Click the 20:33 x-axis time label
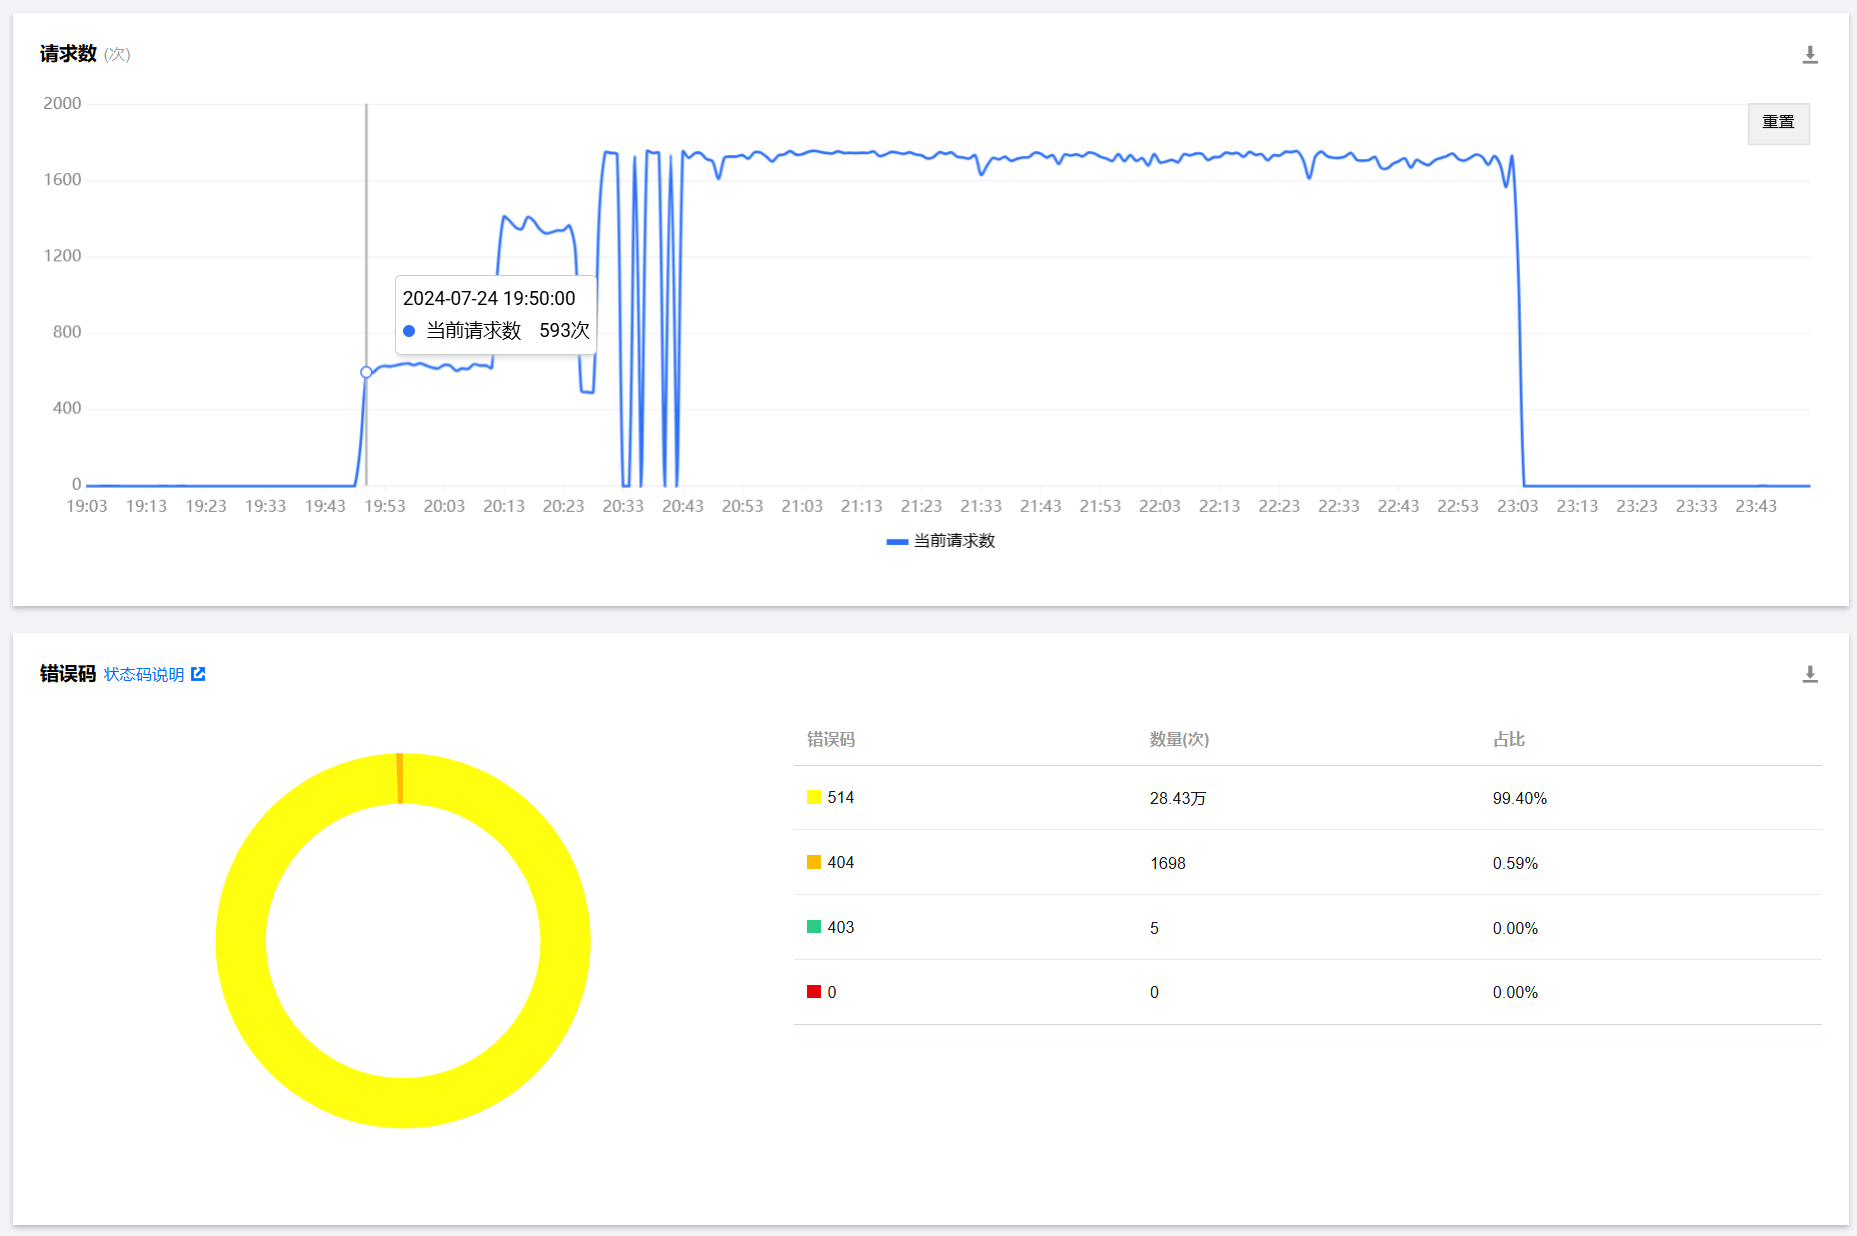Image resolution: width=1857 pixels, height=1236 pixels. pos(623,506)
